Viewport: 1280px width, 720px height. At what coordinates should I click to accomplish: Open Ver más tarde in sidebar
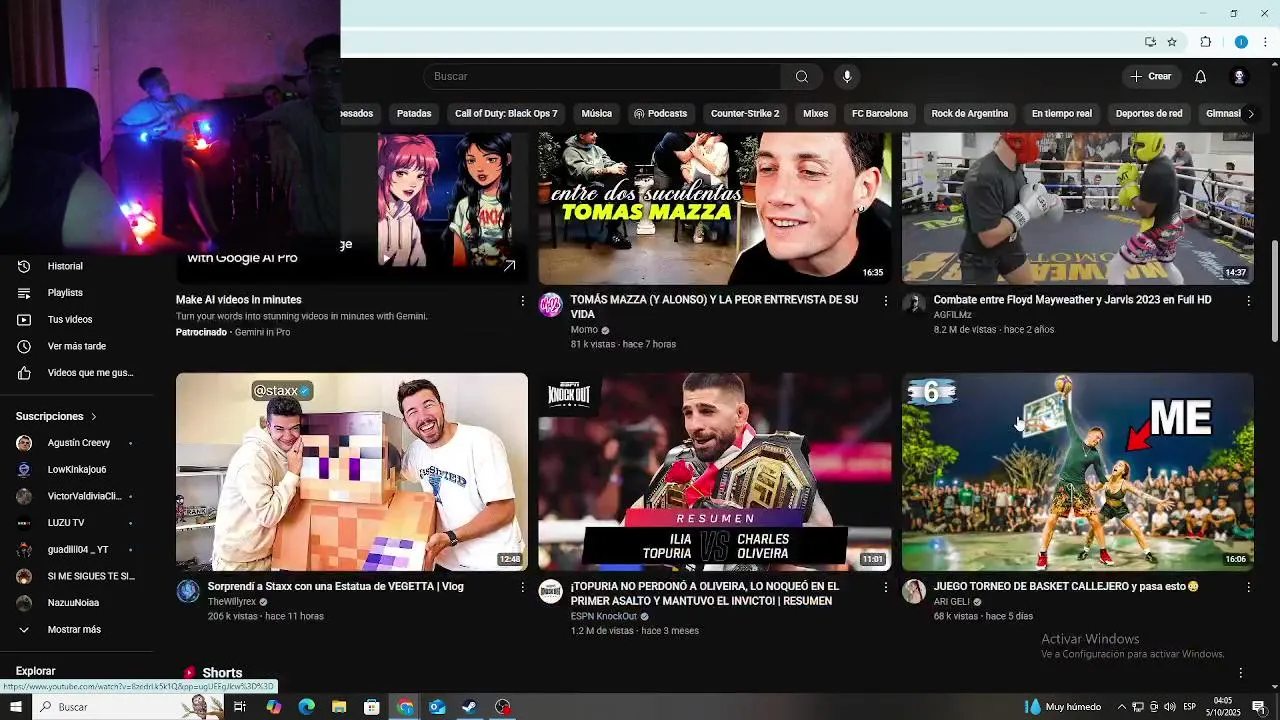pyautogui.click(x=77, y=347)
